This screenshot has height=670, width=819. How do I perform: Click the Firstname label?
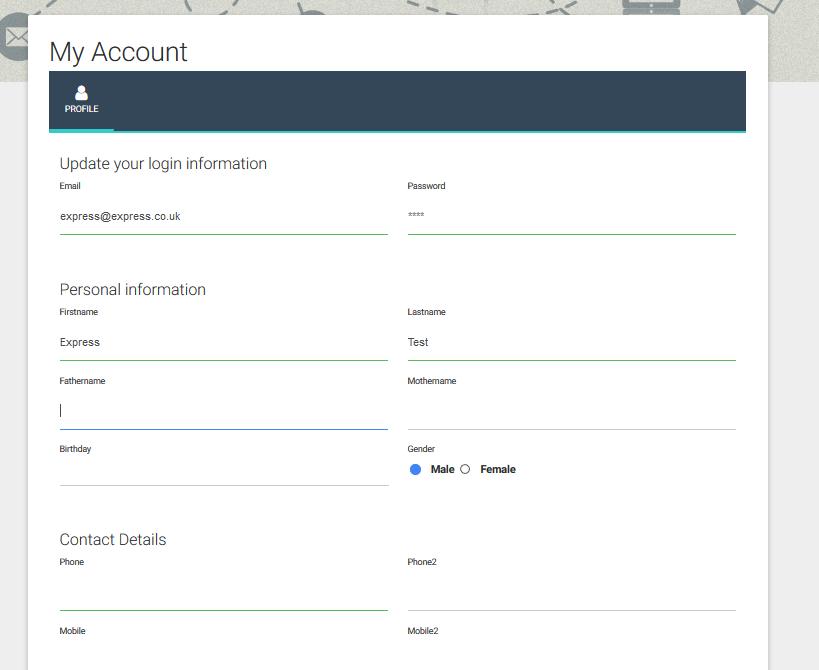tap(78, 312)
